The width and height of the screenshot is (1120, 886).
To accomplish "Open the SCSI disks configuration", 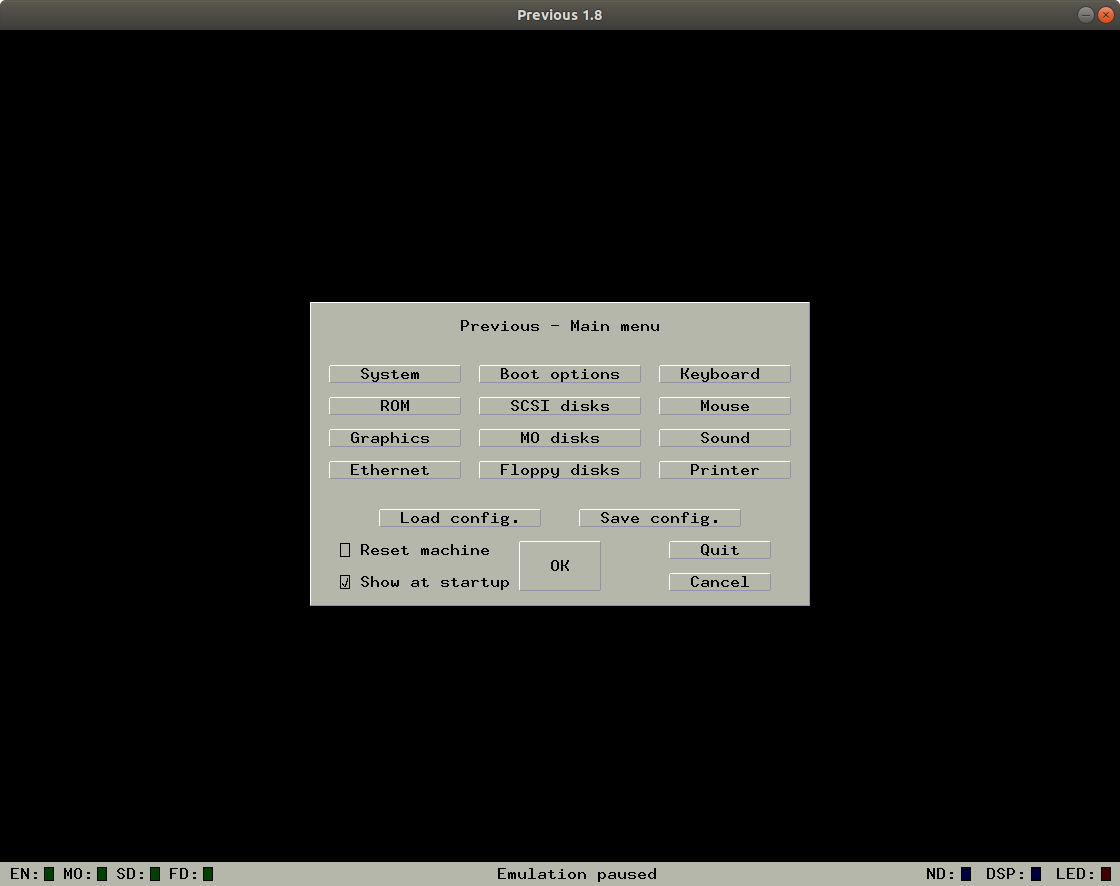I will pyautogui.click(x=559, y=405).
